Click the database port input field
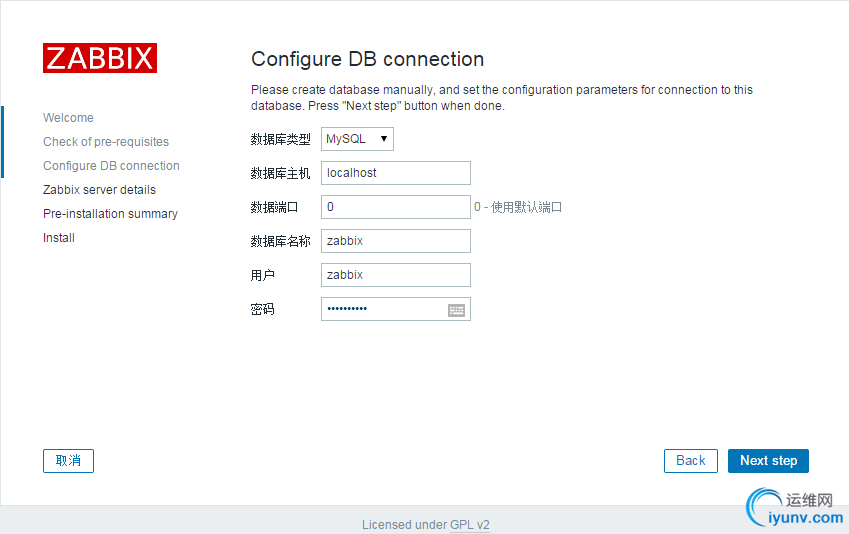849x534 pixels. [395, 207]
